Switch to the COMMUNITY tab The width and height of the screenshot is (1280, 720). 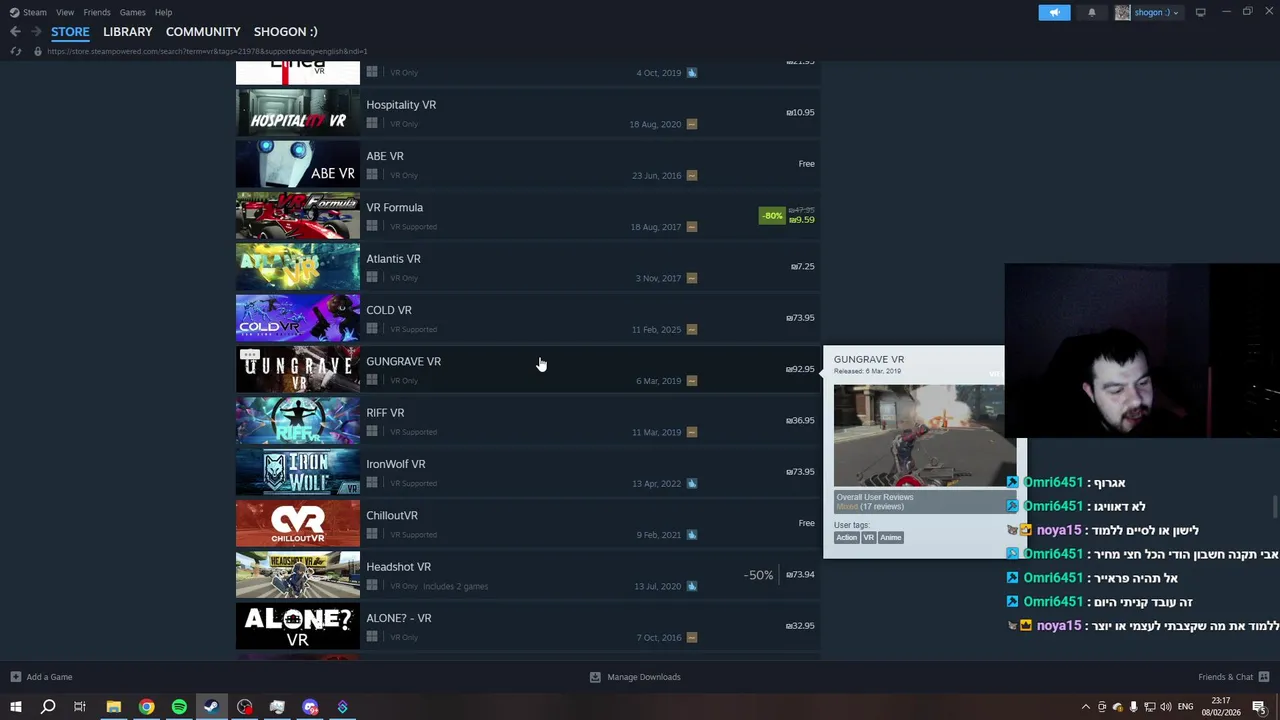(x=203, y=31)
